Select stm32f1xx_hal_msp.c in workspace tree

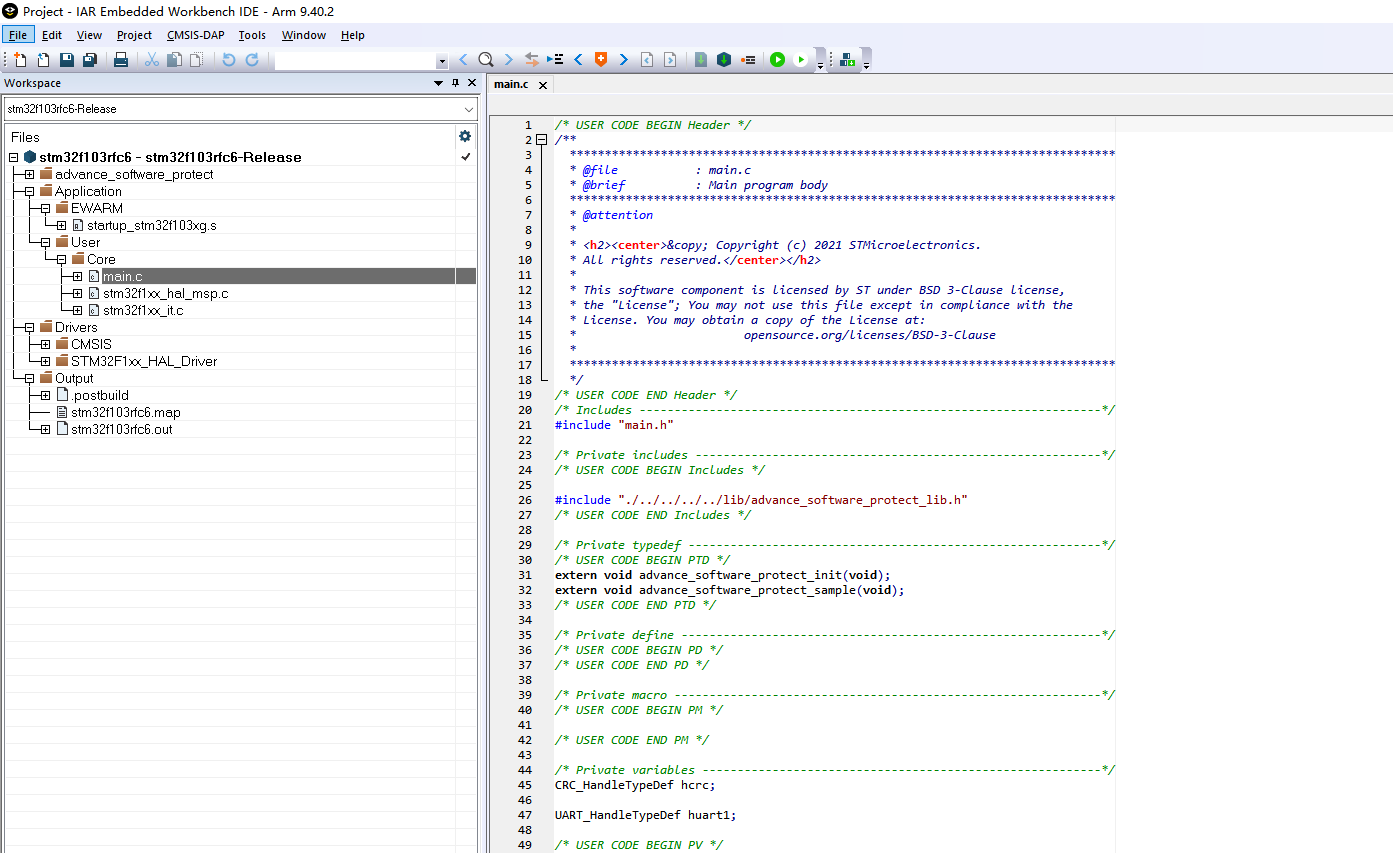coord(165,293)
